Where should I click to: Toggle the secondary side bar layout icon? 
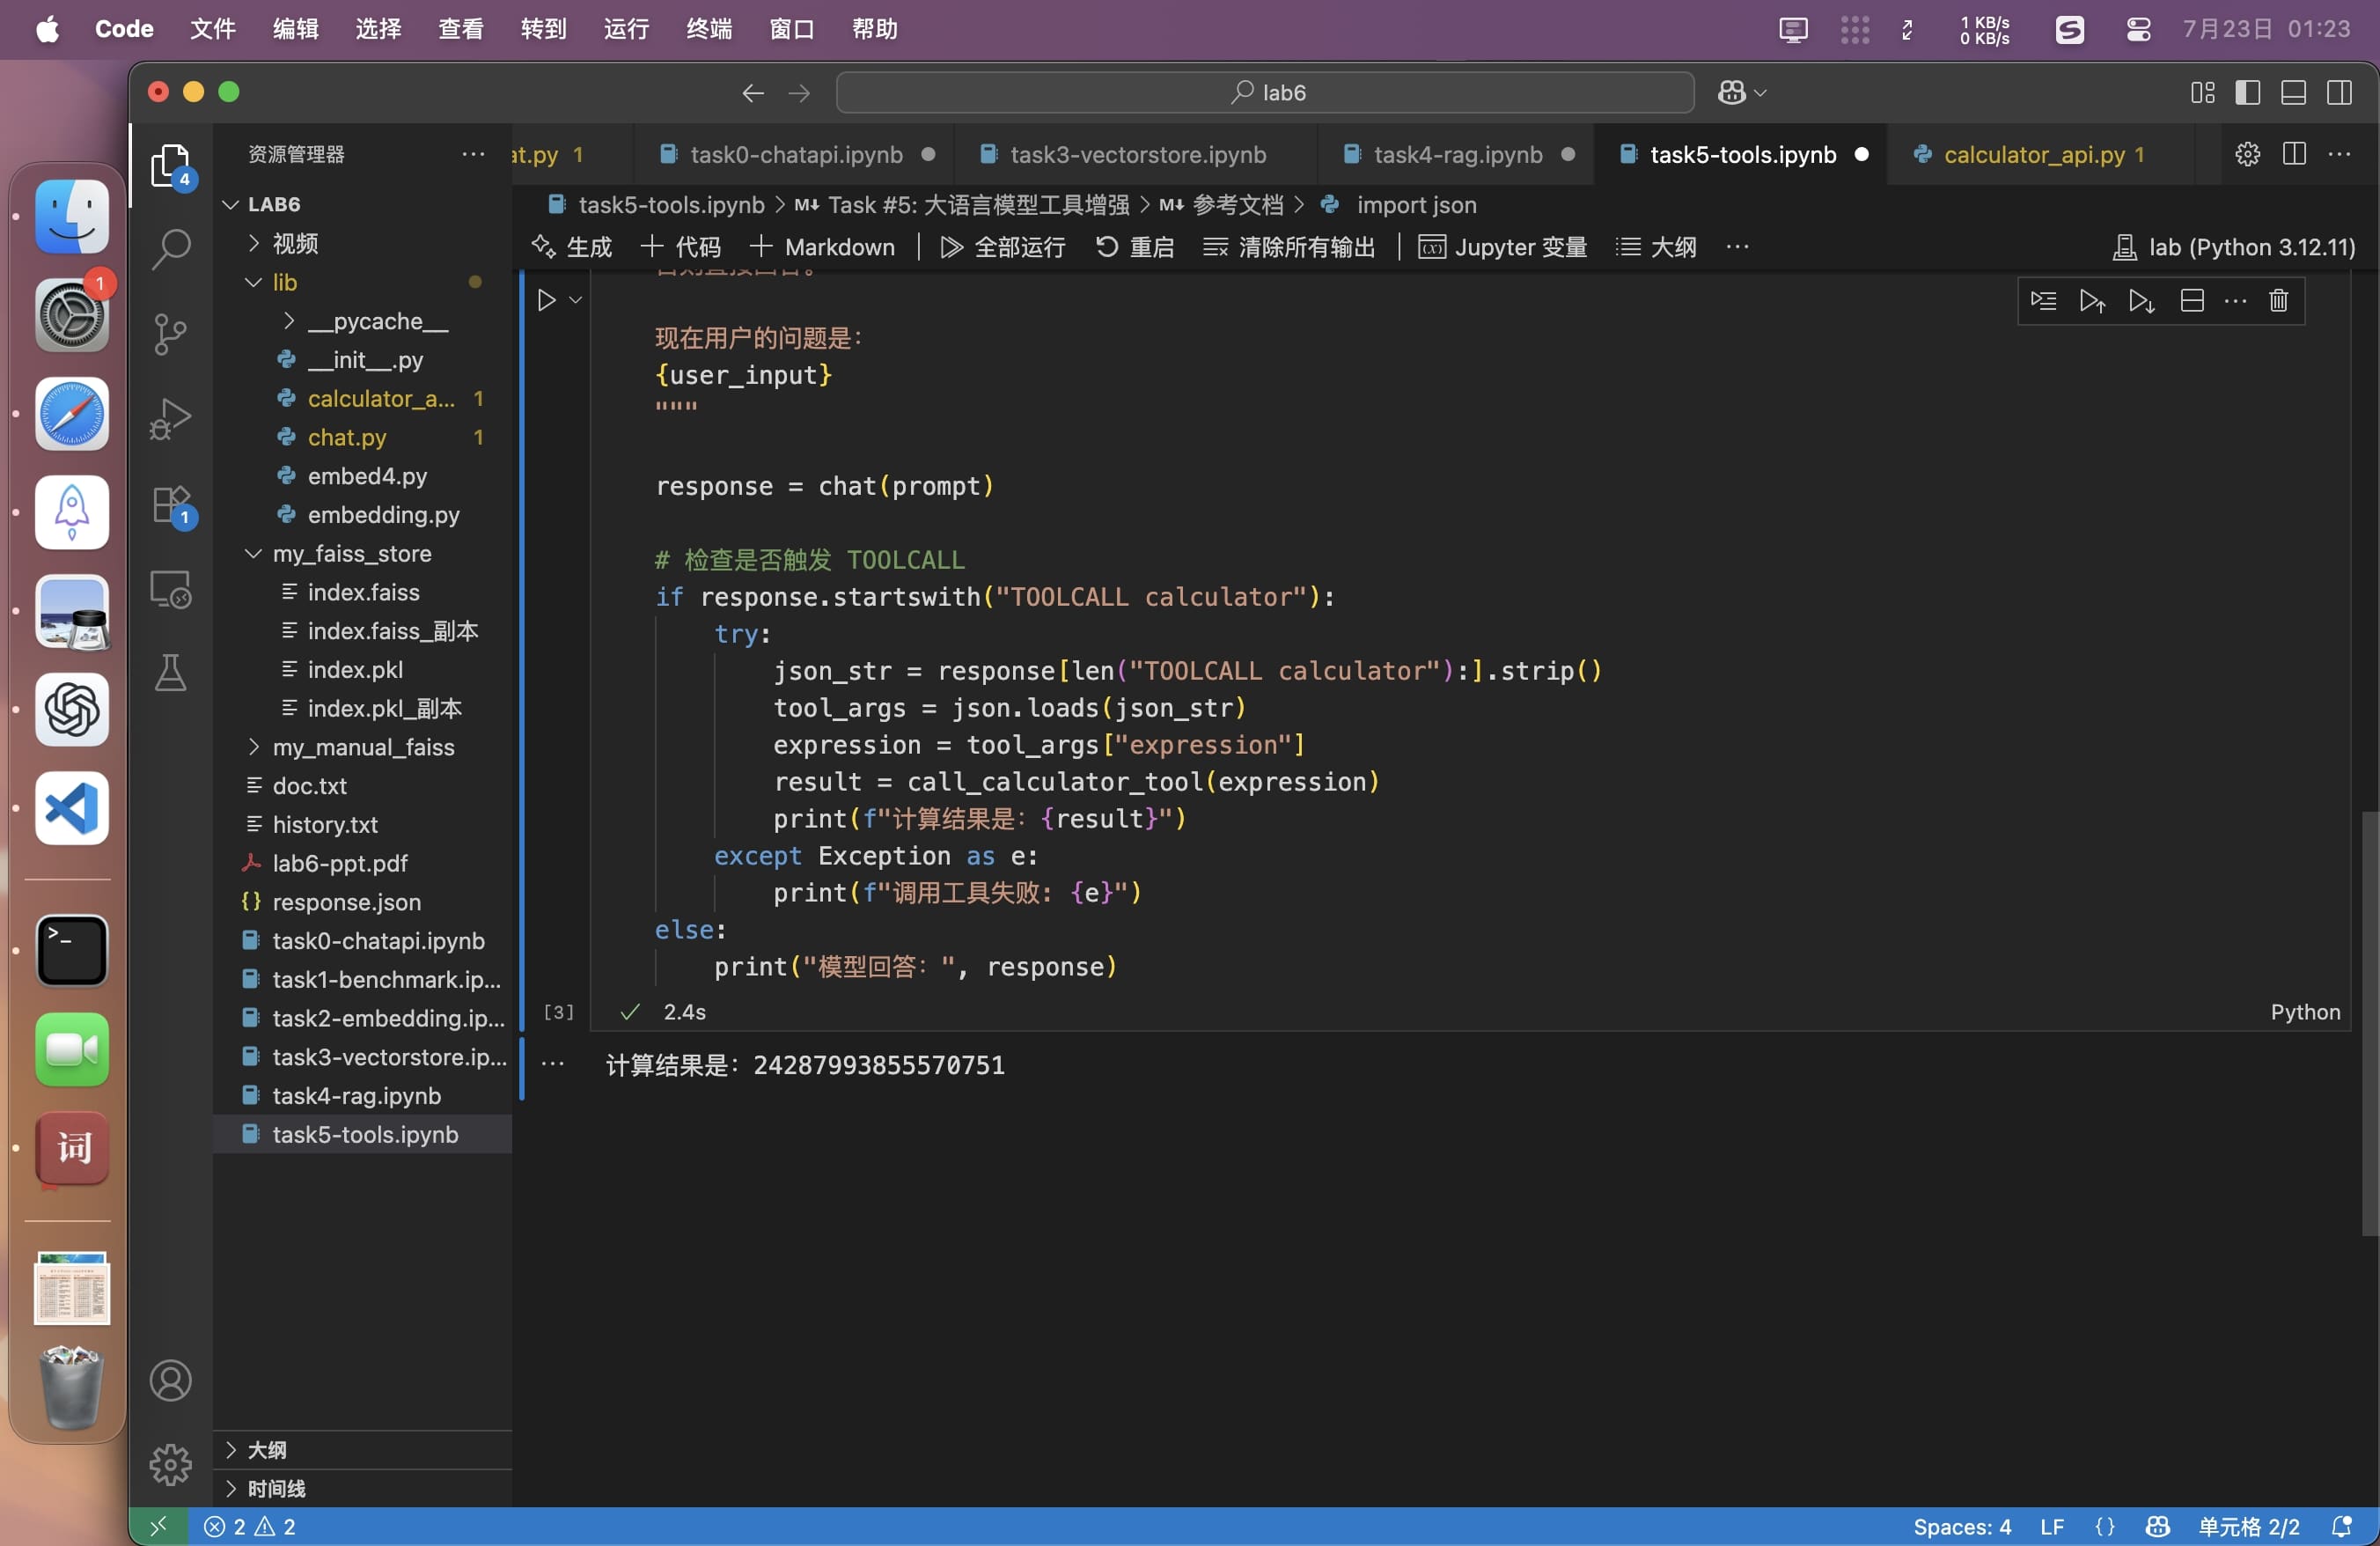(x=2338, y=92)
